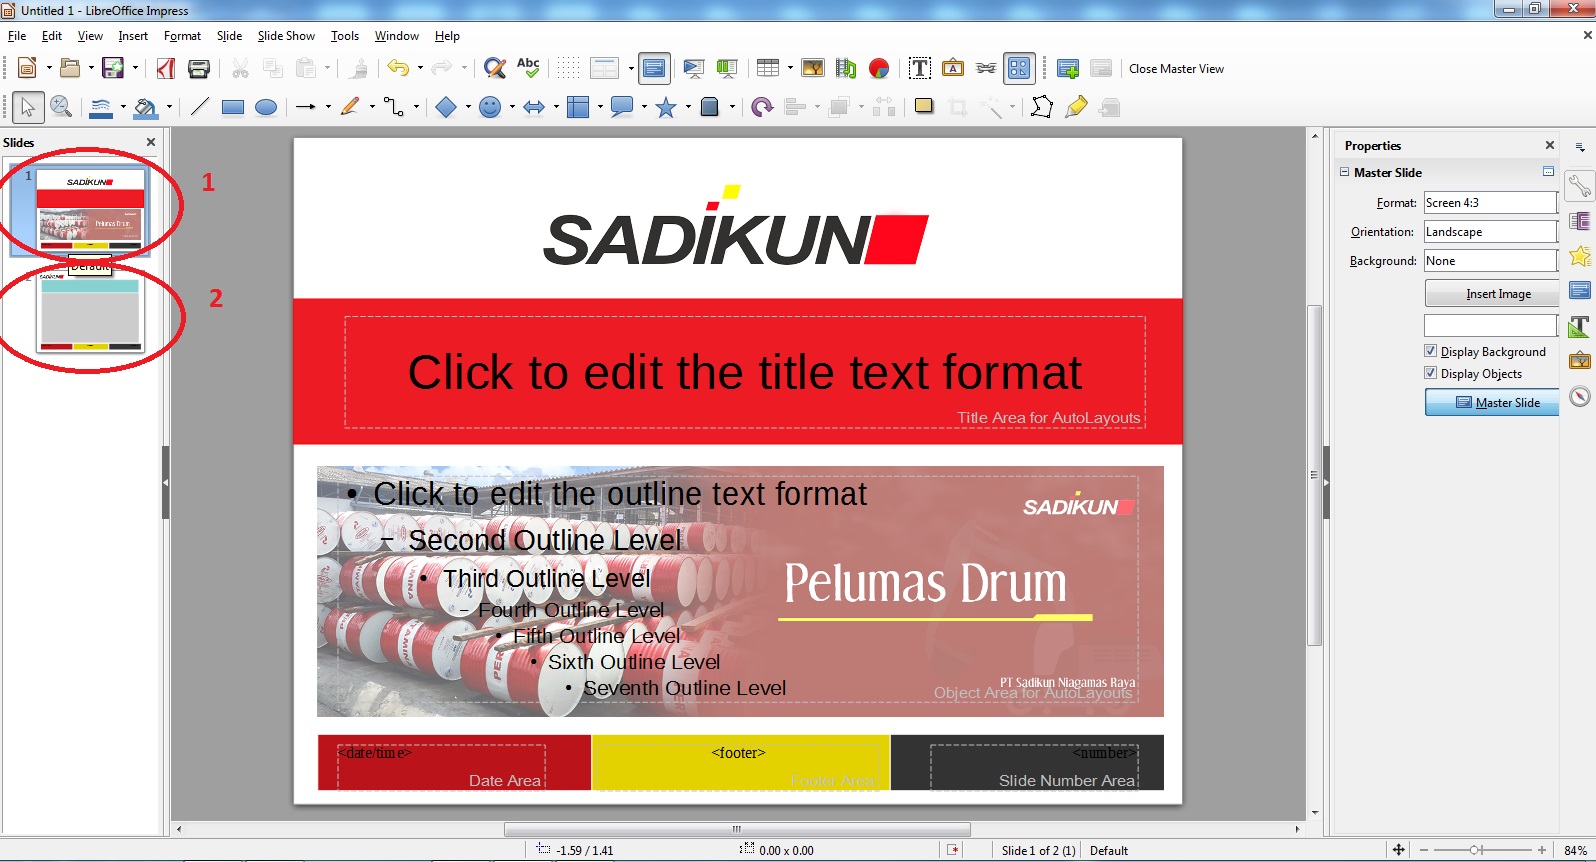Collapse the Master Slide section
The height and width of the screenshot is (862, 1596).
tap(1345, 172)
